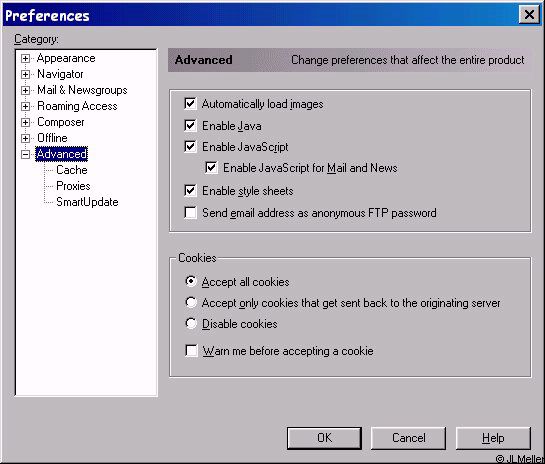
Task: Uncheck Enable JavaScript for Mail and News
Action: 212,168
